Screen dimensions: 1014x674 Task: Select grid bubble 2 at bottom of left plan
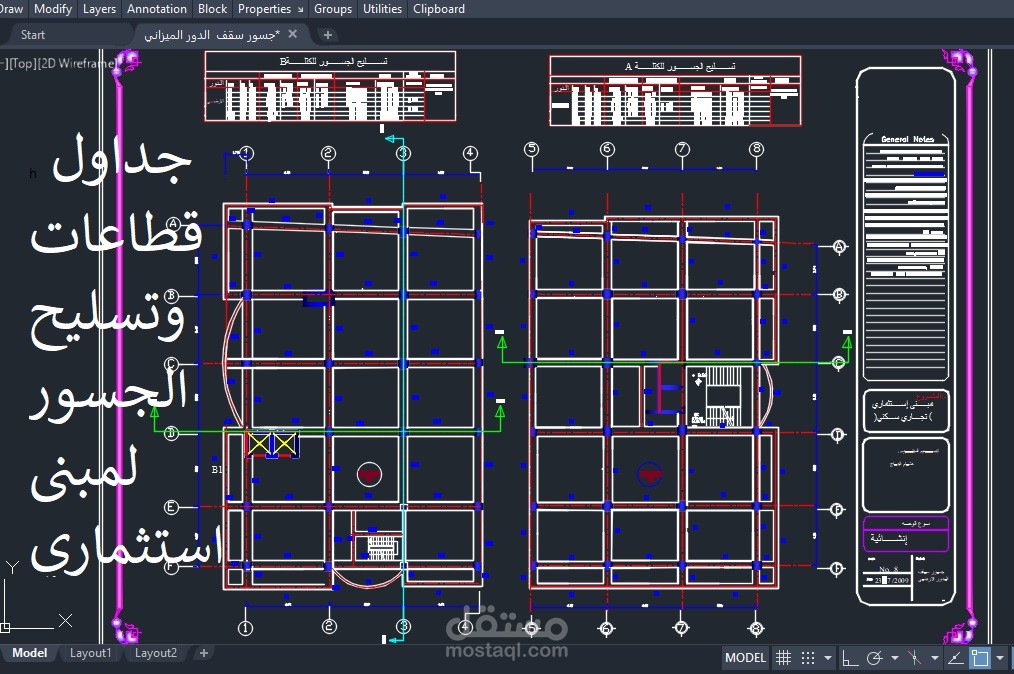pos(329,627)
